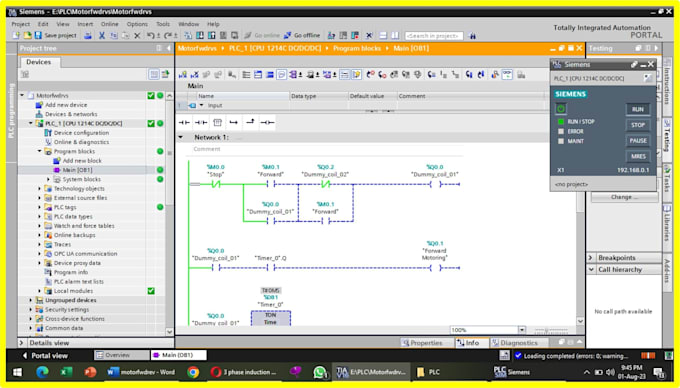Click the green checkmark beside PLC_1 device
The width and height of the screenshot is (680, 388).
pos(151,124)
